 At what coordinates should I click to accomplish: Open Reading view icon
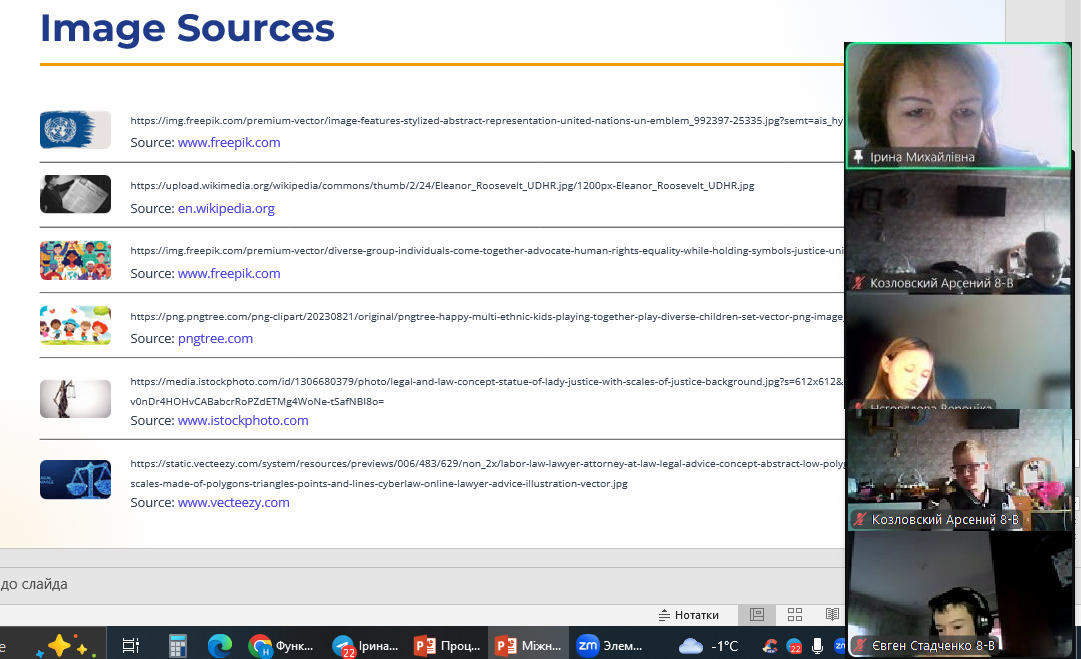(832, 615)
